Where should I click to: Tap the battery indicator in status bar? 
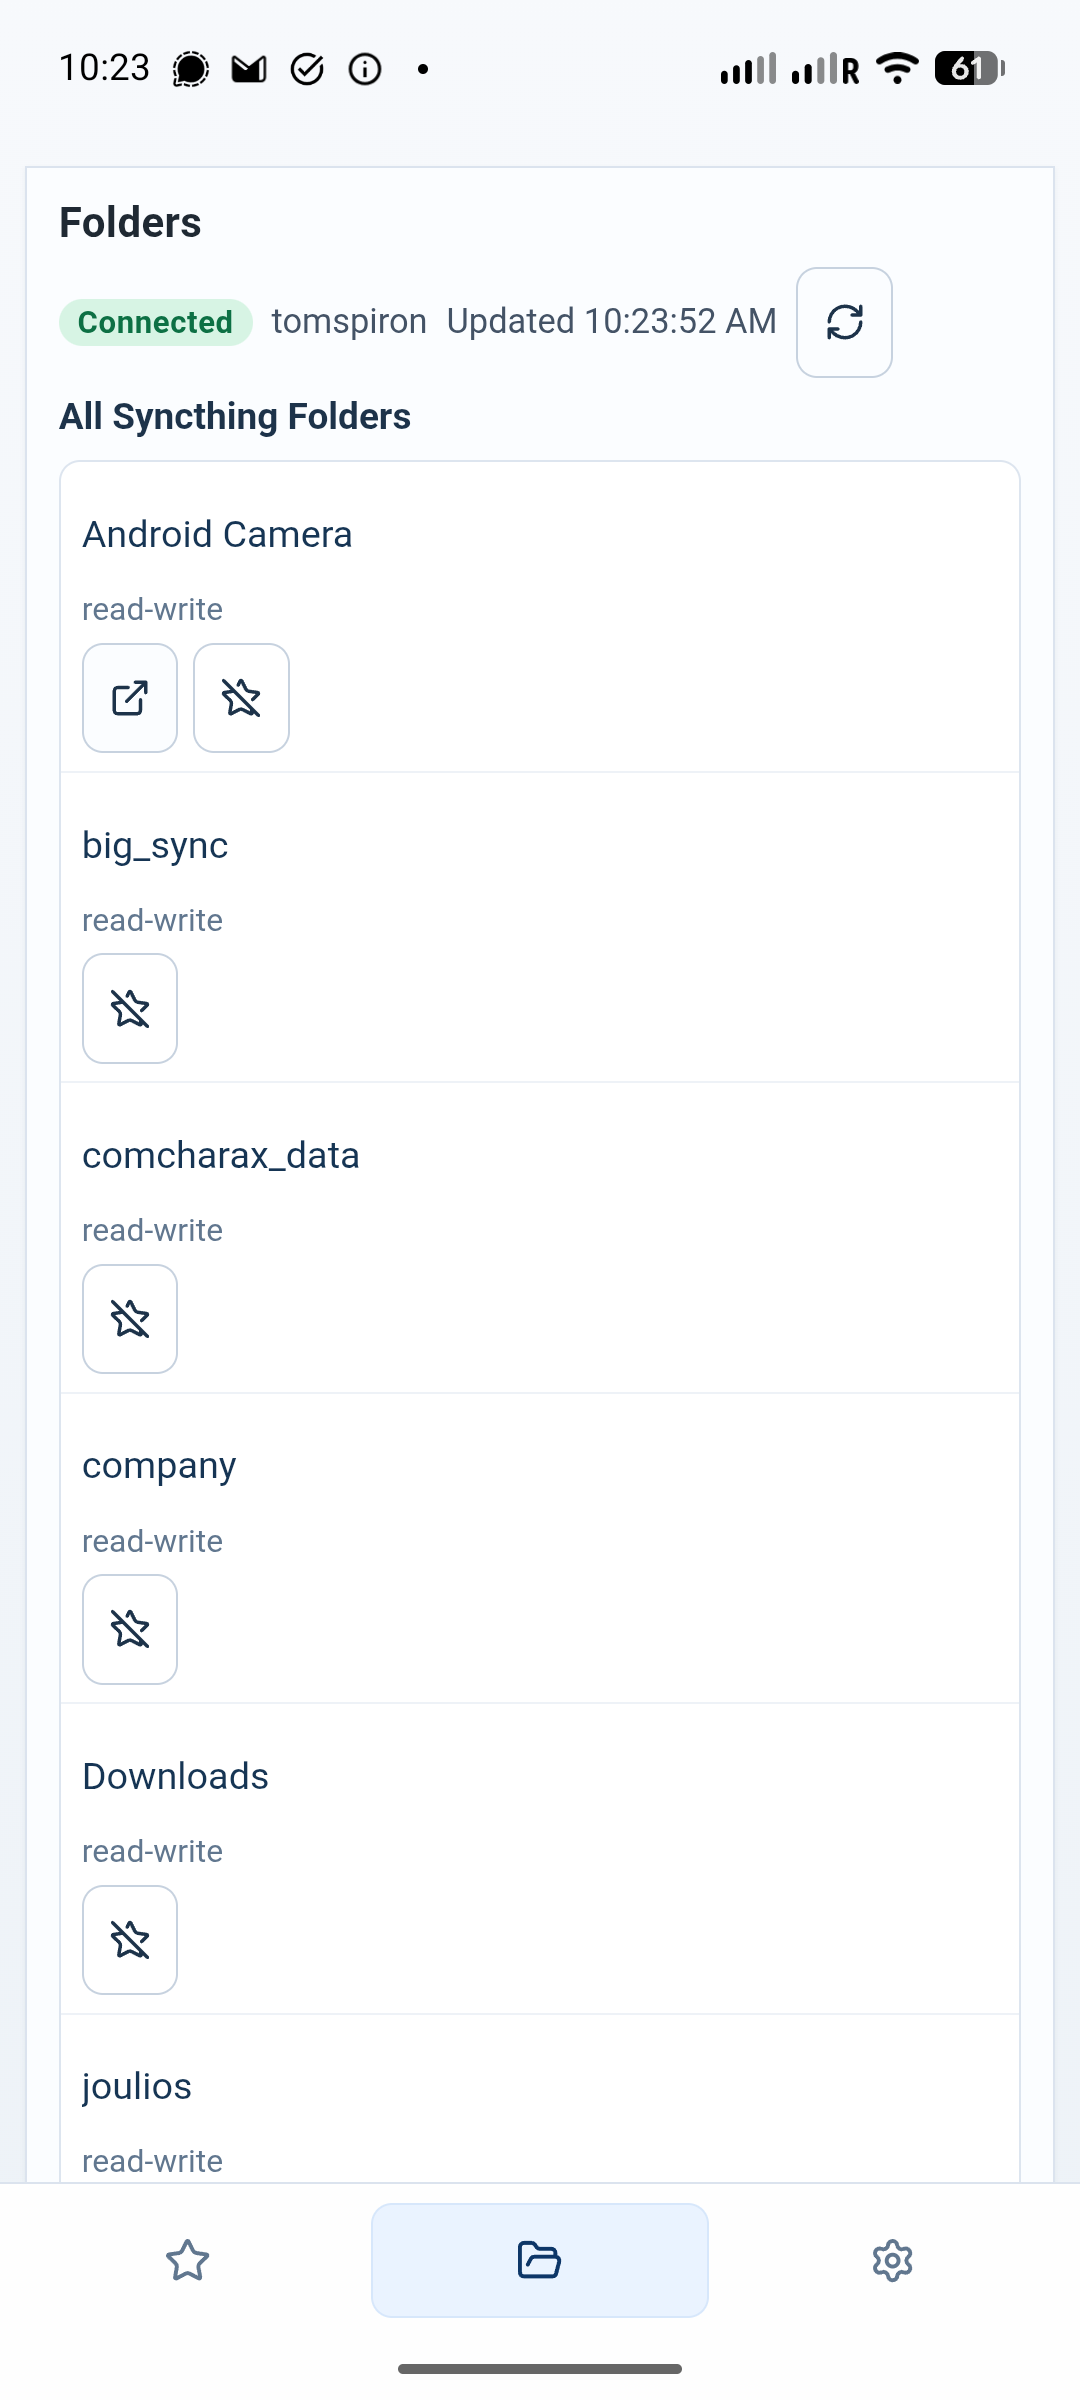click(x=969, y=68)
